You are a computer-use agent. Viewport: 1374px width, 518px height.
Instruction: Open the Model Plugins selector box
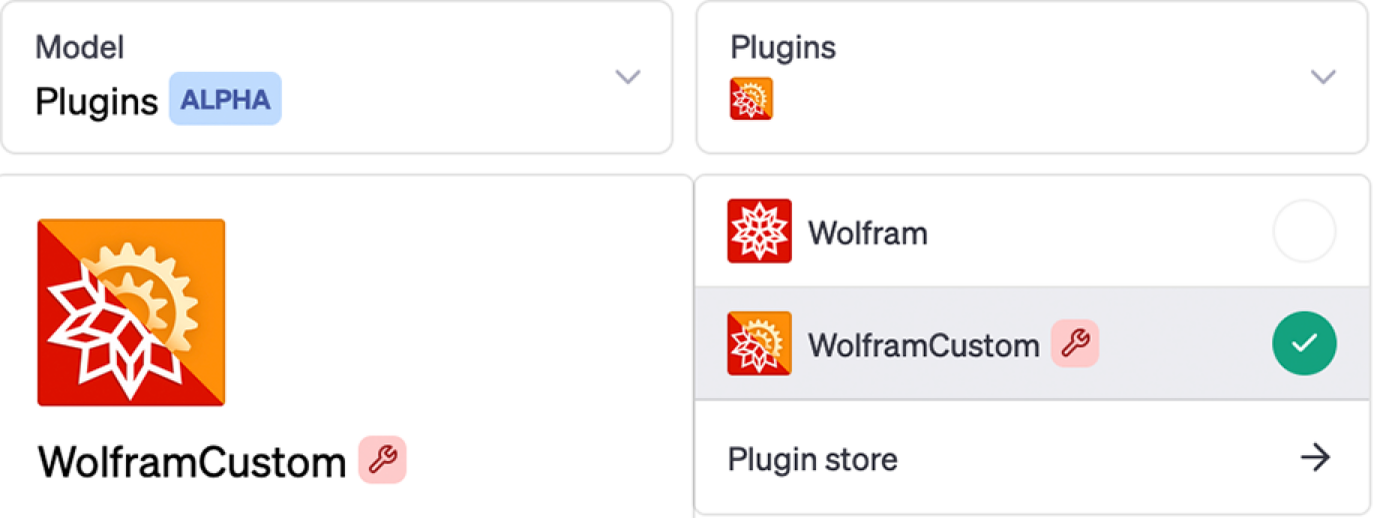[337, 77]
